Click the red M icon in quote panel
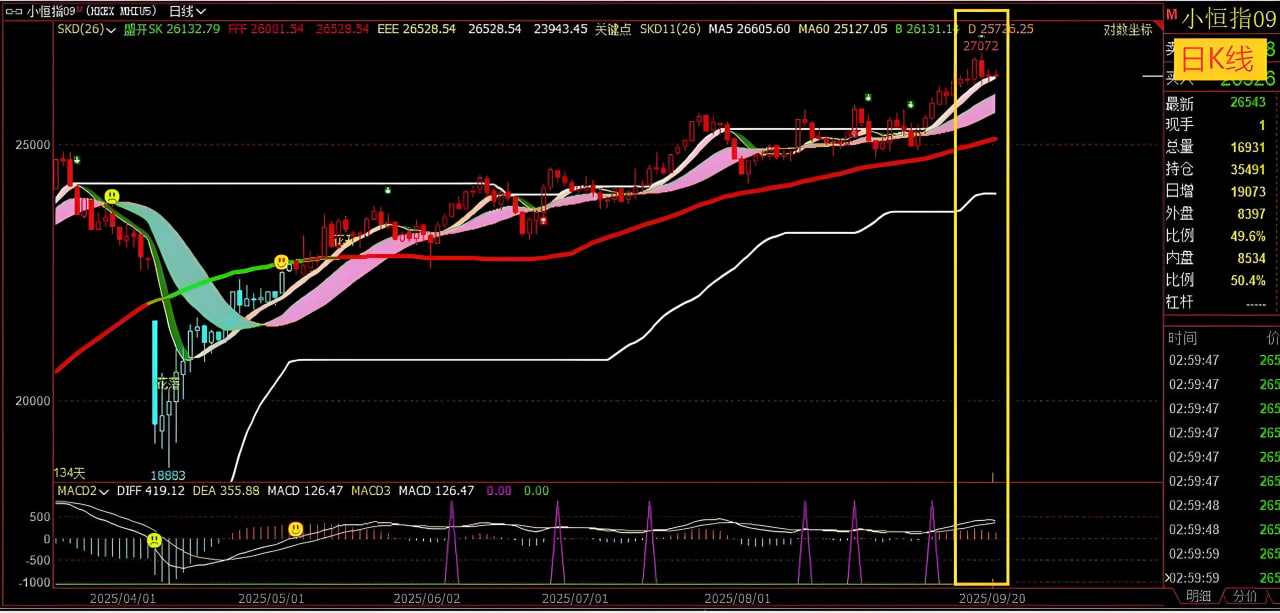 (x=1171, y=12)
